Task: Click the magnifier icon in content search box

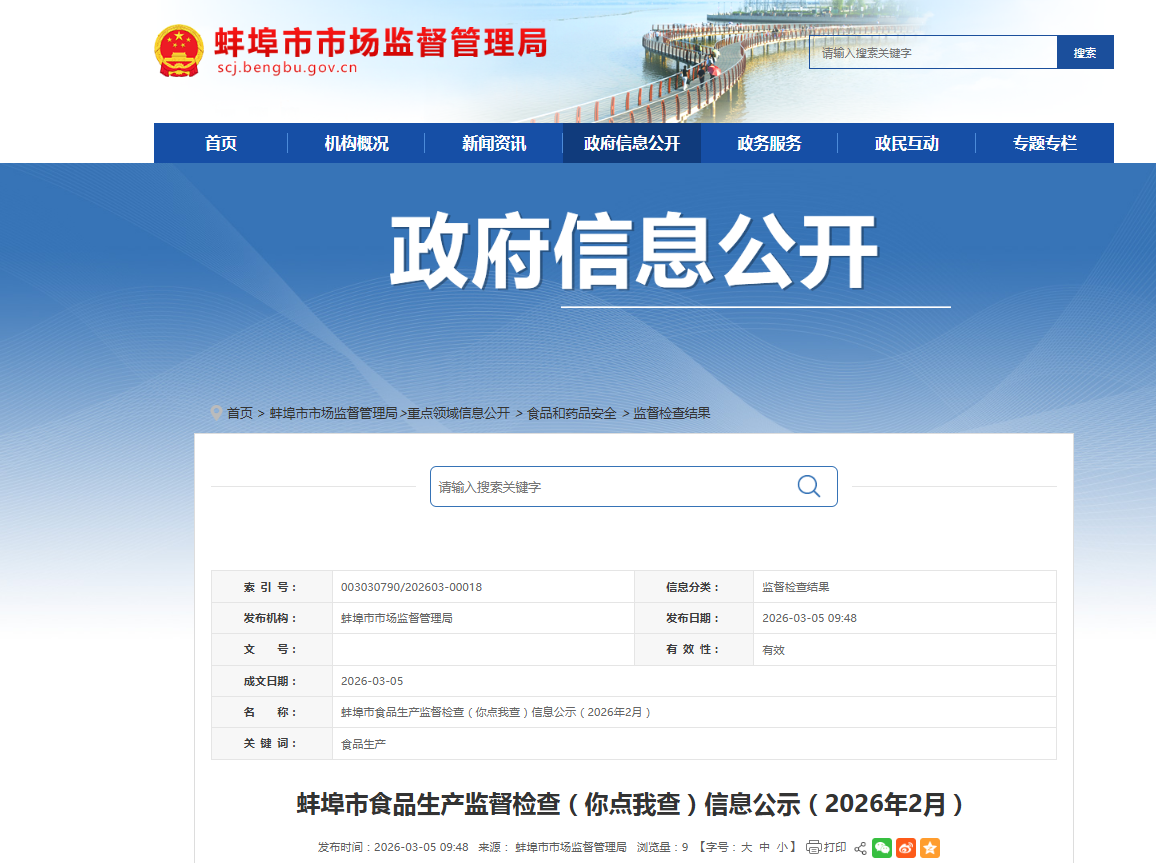Action: 808,487
